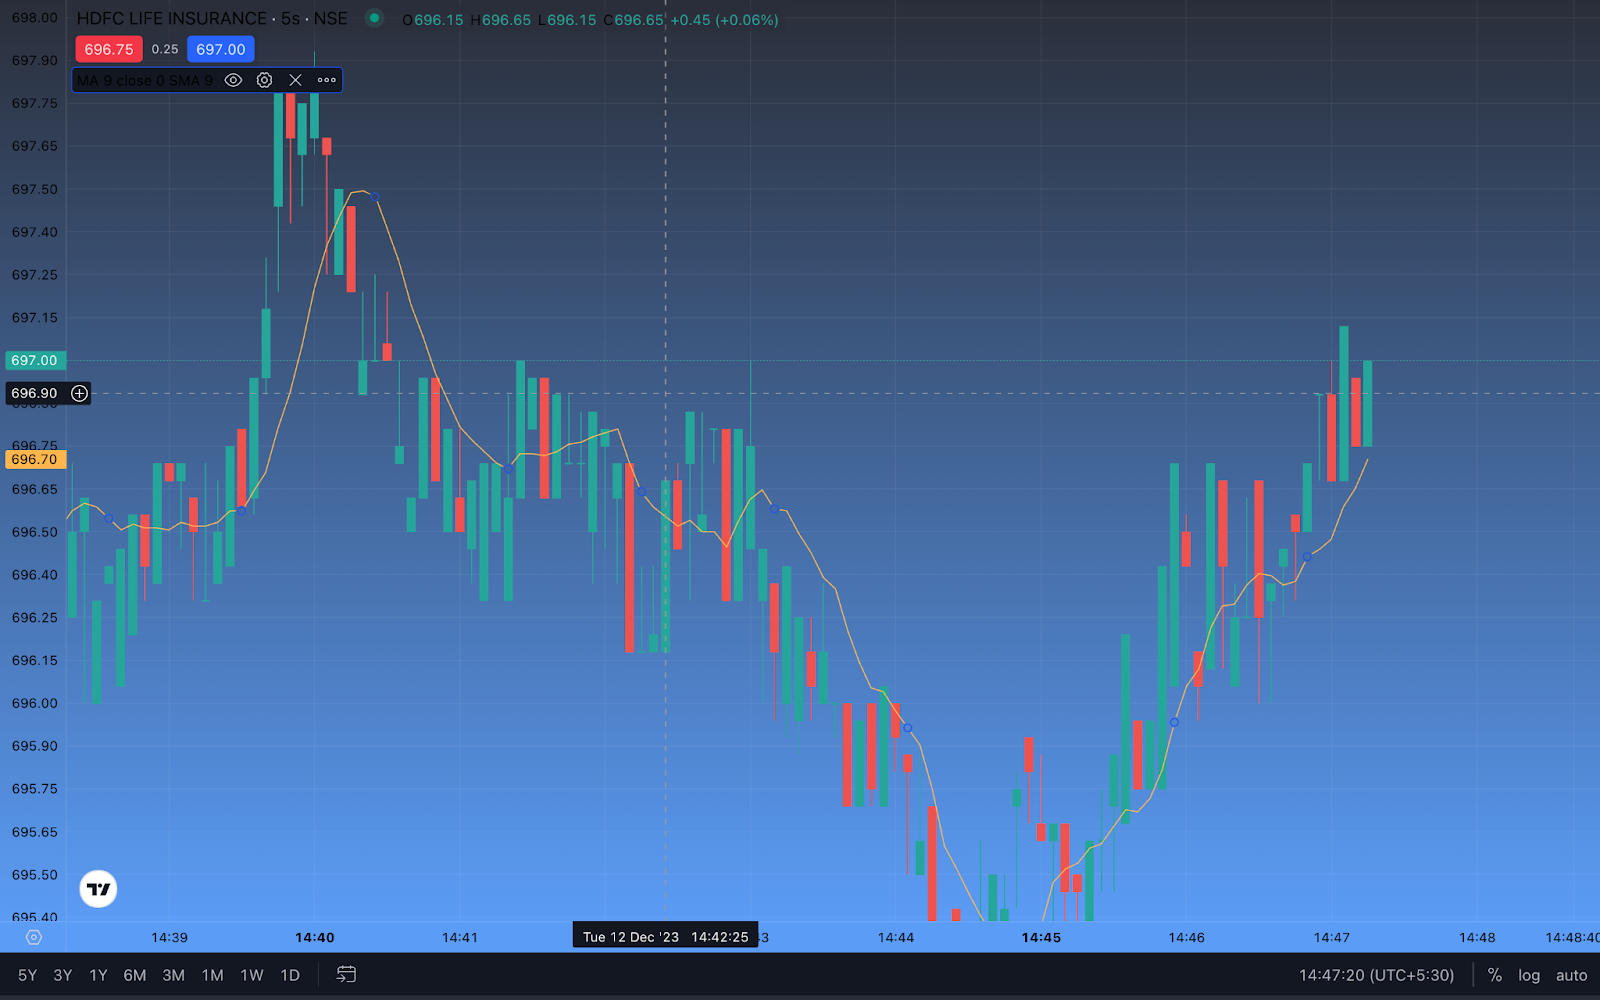Open the go to date calendar icon
This screenshot has width=1600, height=1000.
(346, 974)
